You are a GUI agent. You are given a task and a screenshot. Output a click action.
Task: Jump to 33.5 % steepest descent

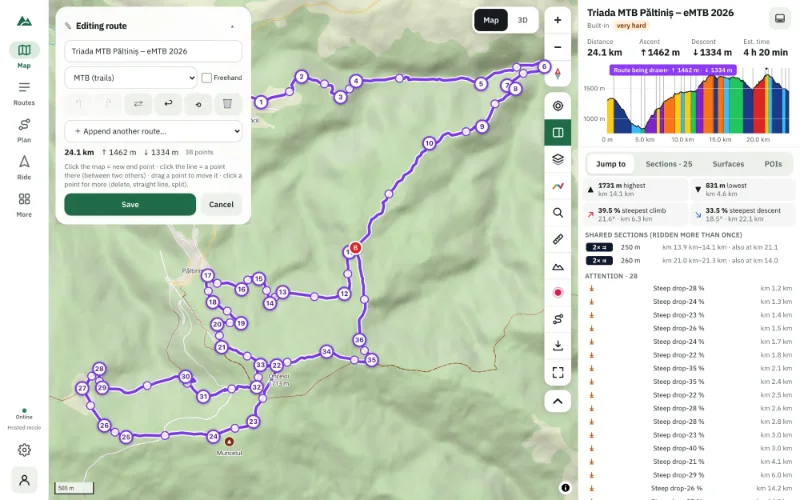point(743,214)
